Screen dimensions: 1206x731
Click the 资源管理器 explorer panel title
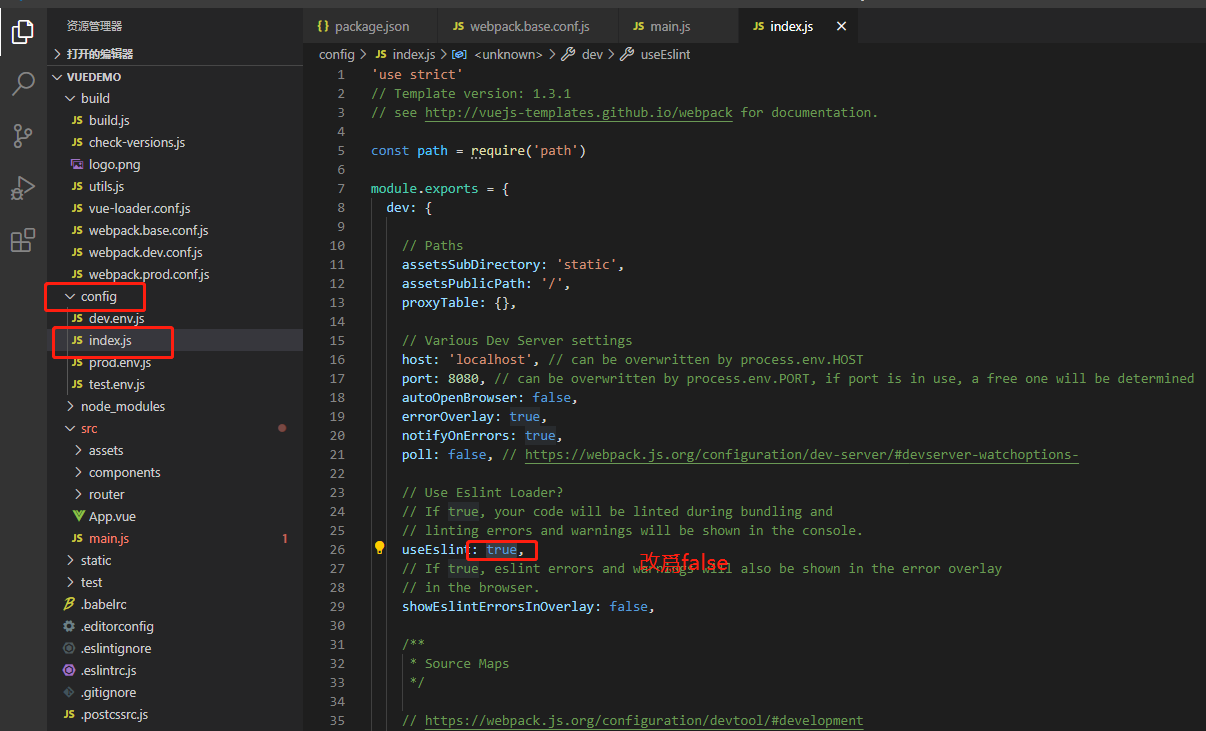click(x=94, y=26)
